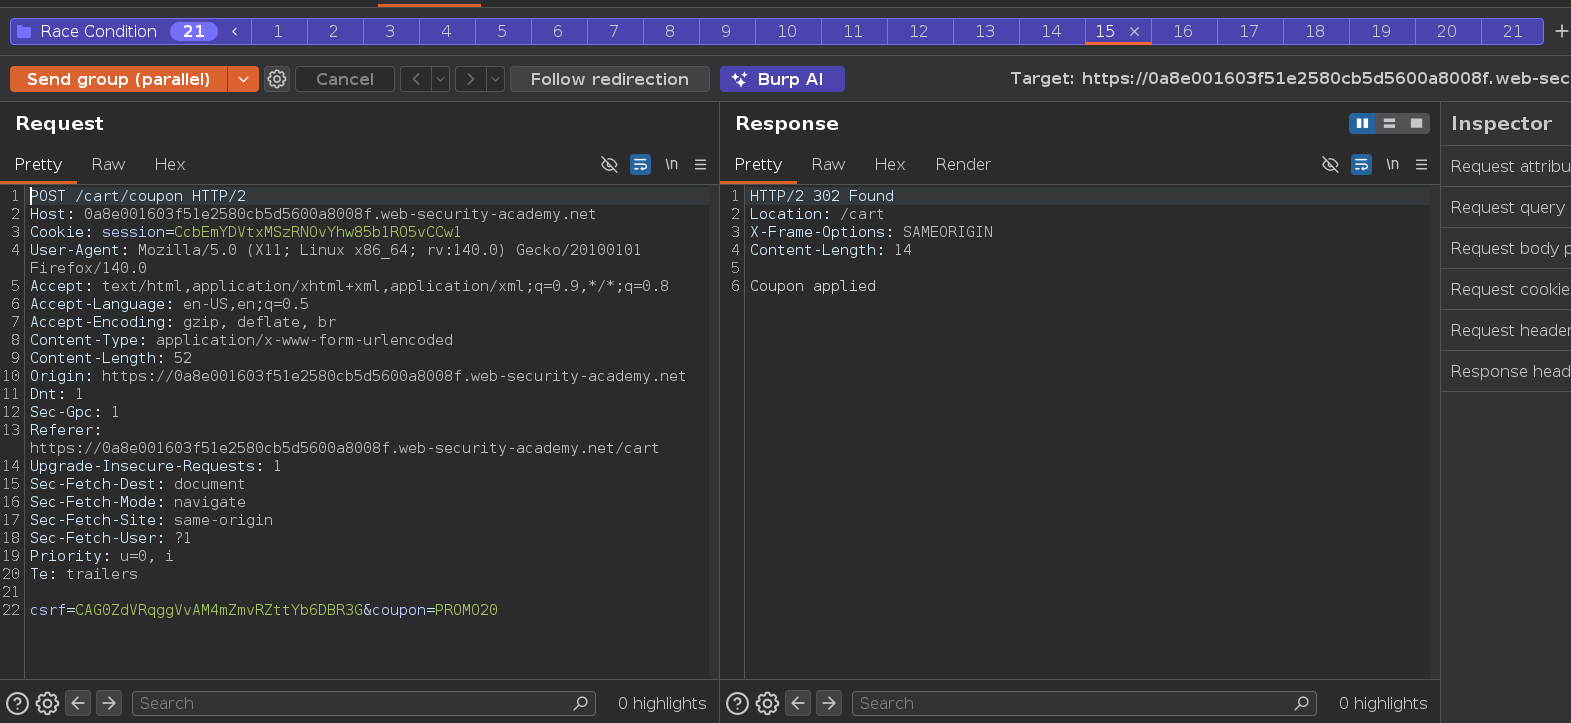The height and width of the screenshot is (723, 1571).
Task: Select the Race Condition tab group label
Action: click(99, 32)
